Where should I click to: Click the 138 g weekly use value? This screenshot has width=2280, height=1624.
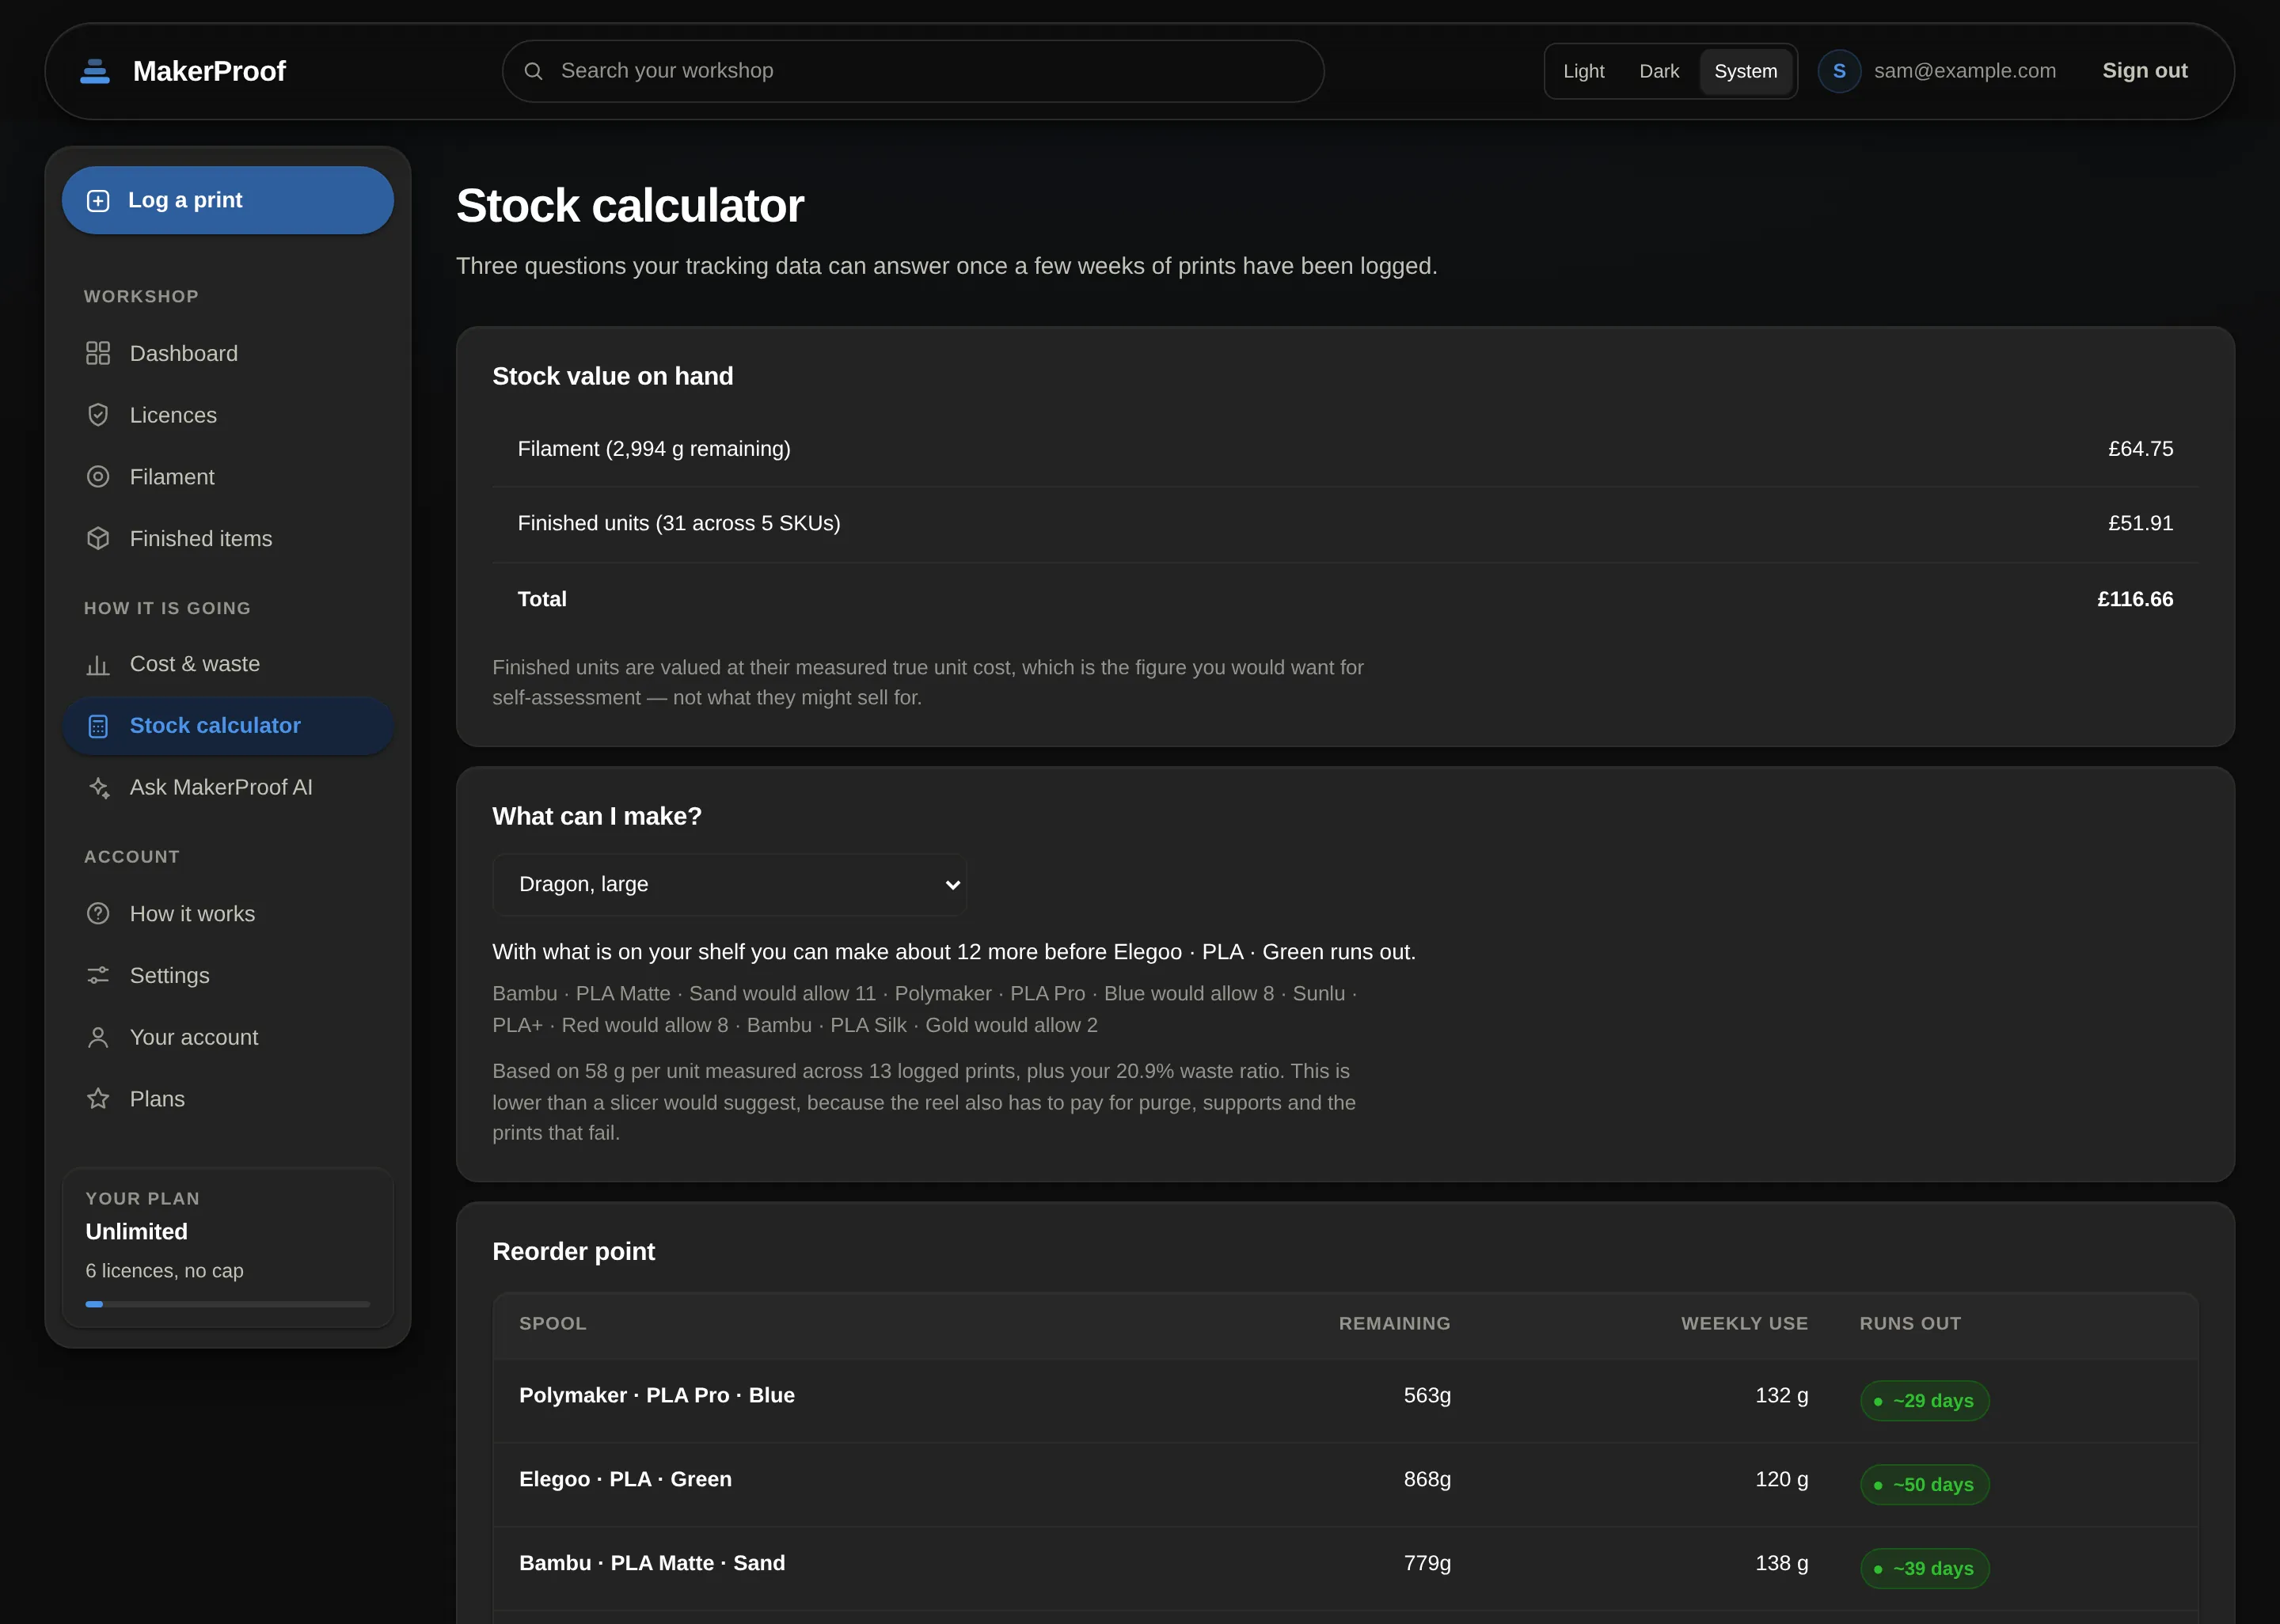pyautogui.click(x=1781, y=1563)
